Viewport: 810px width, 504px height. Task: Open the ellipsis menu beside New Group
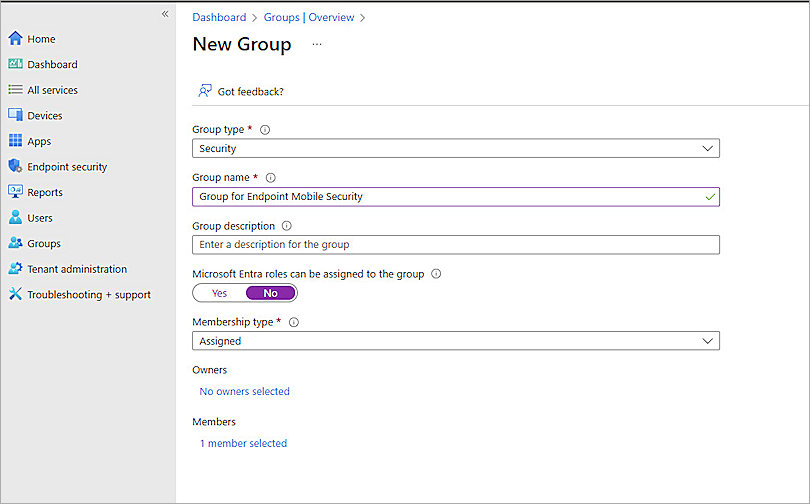[317, 44]
